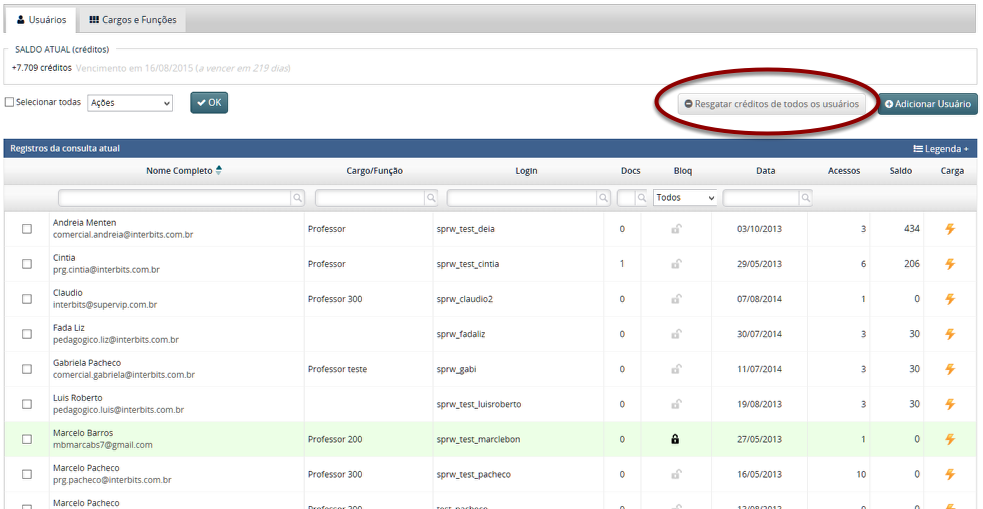Screen dimensions: 983x509
Task: Tick the checkbox for Andreia Menten
Action: coord(27,229)
